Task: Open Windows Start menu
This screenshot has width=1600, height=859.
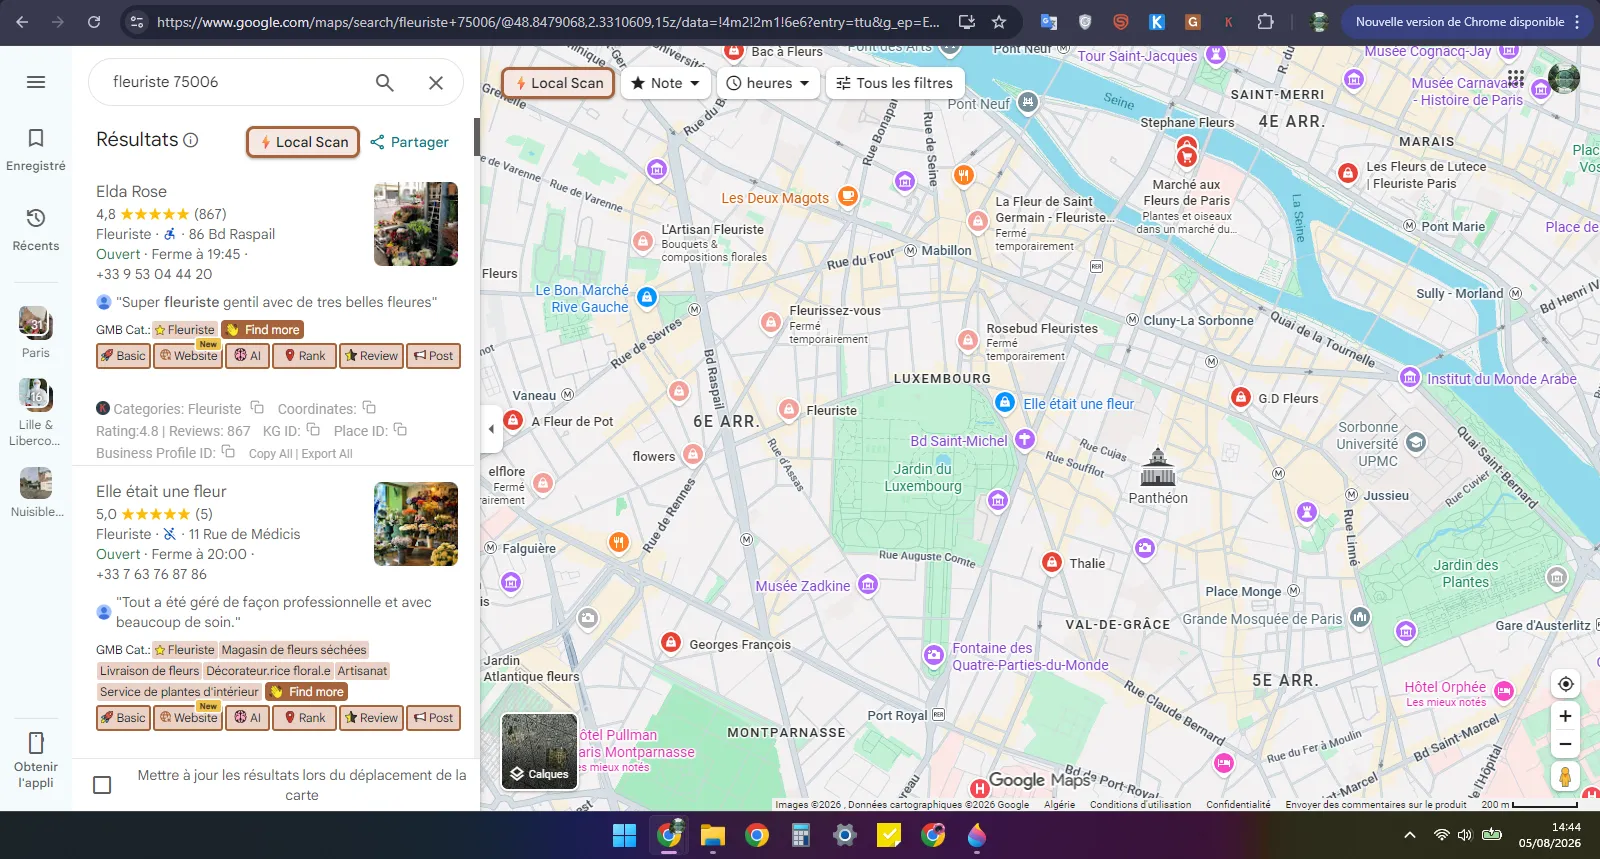Action: pos(624,835)
